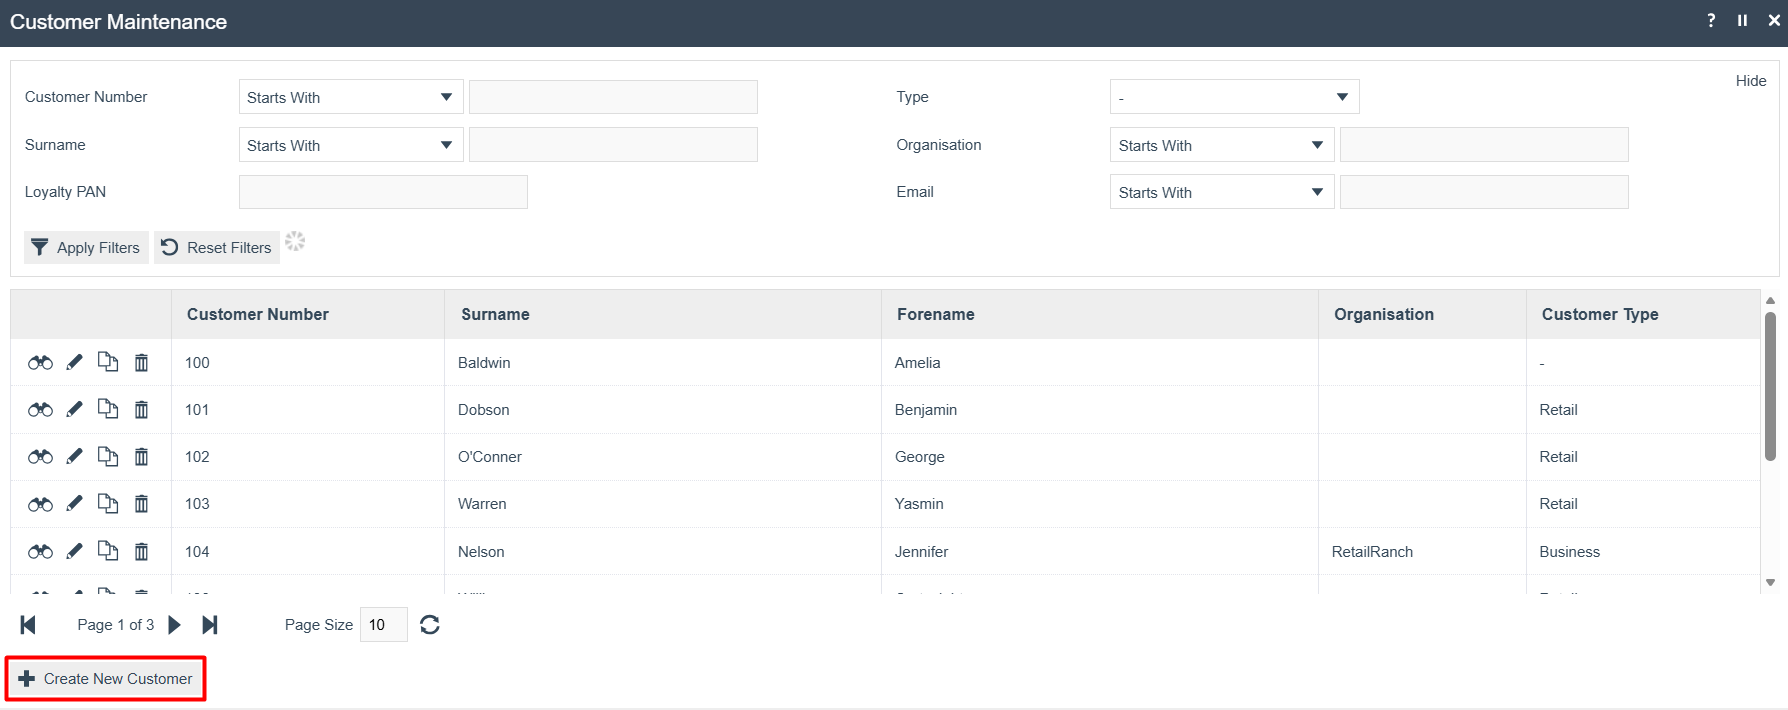Hide the filter panel
1788x710 pixels.
click(1750, 81)
